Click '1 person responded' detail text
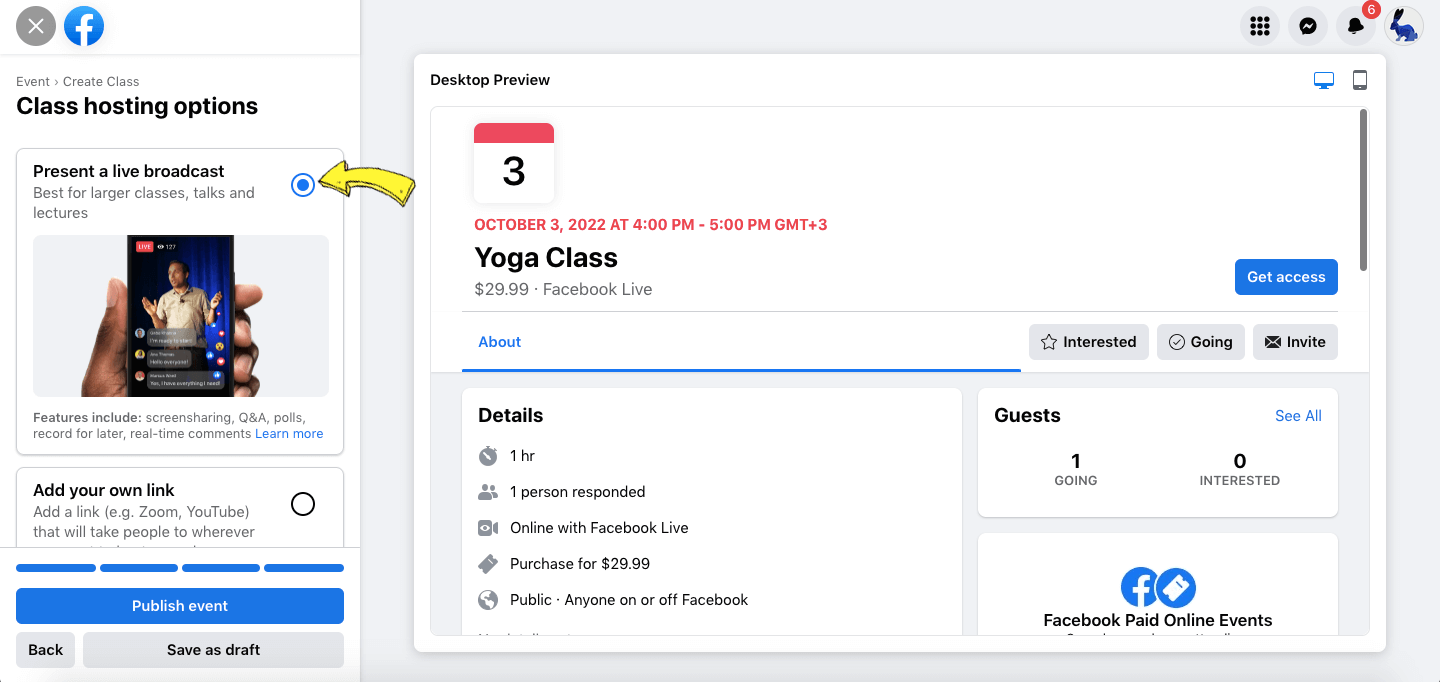This screenshot has height=682, width=1440. [x=578, y=492]
